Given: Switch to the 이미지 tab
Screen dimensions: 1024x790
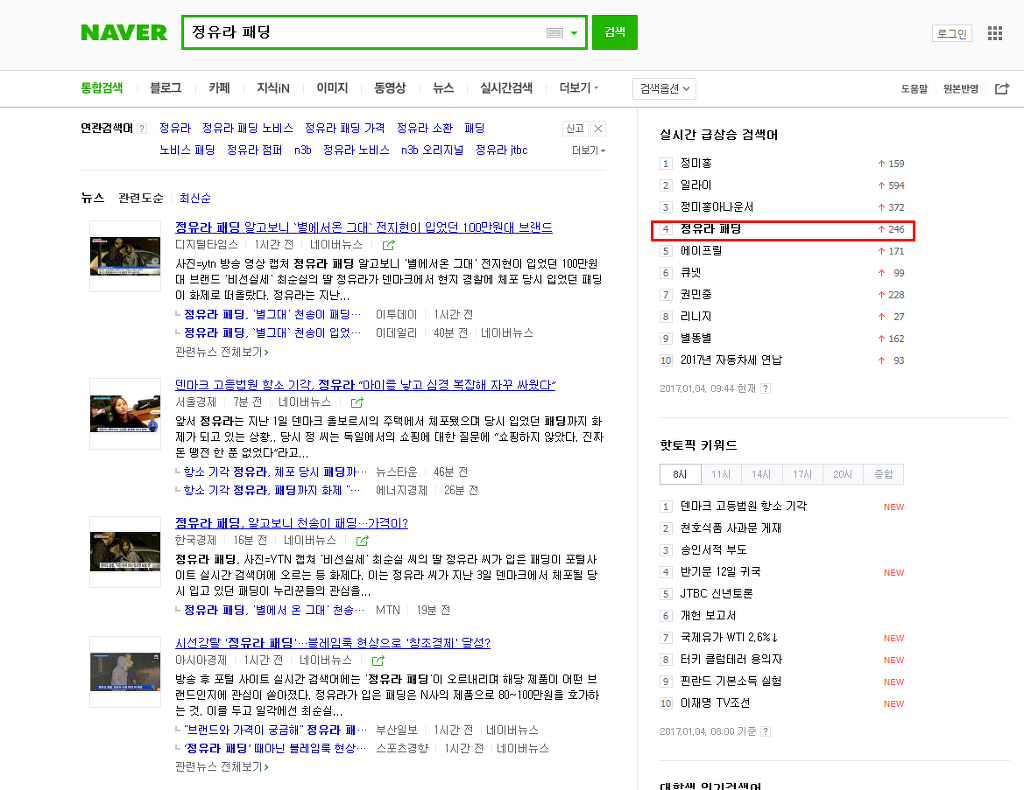Looking at the screenshot, I should (x=332, y=88).
